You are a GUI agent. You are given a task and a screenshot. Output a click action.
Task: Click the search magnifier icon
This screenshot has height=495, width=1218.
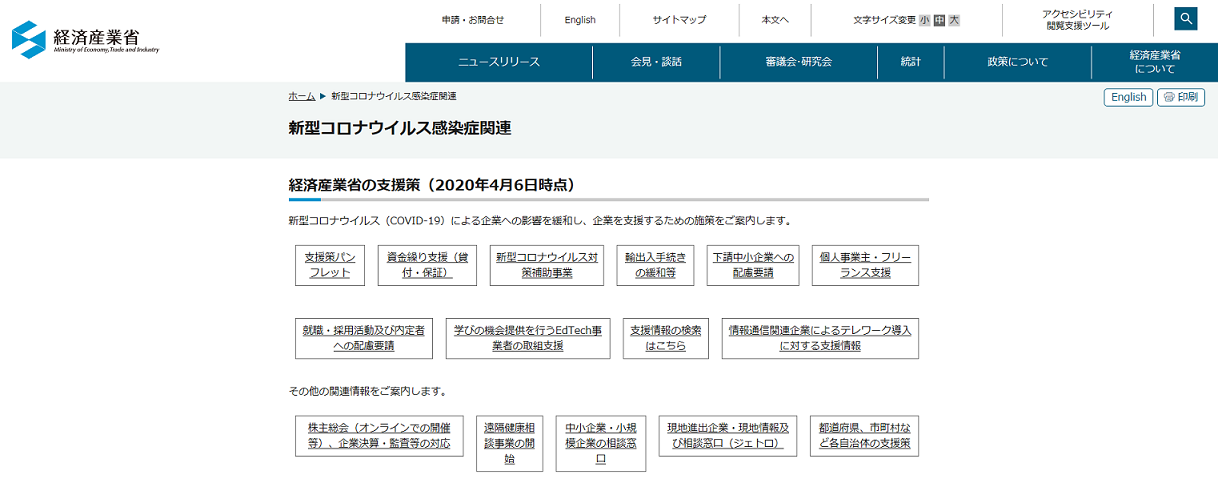(x=1185, y=19)
